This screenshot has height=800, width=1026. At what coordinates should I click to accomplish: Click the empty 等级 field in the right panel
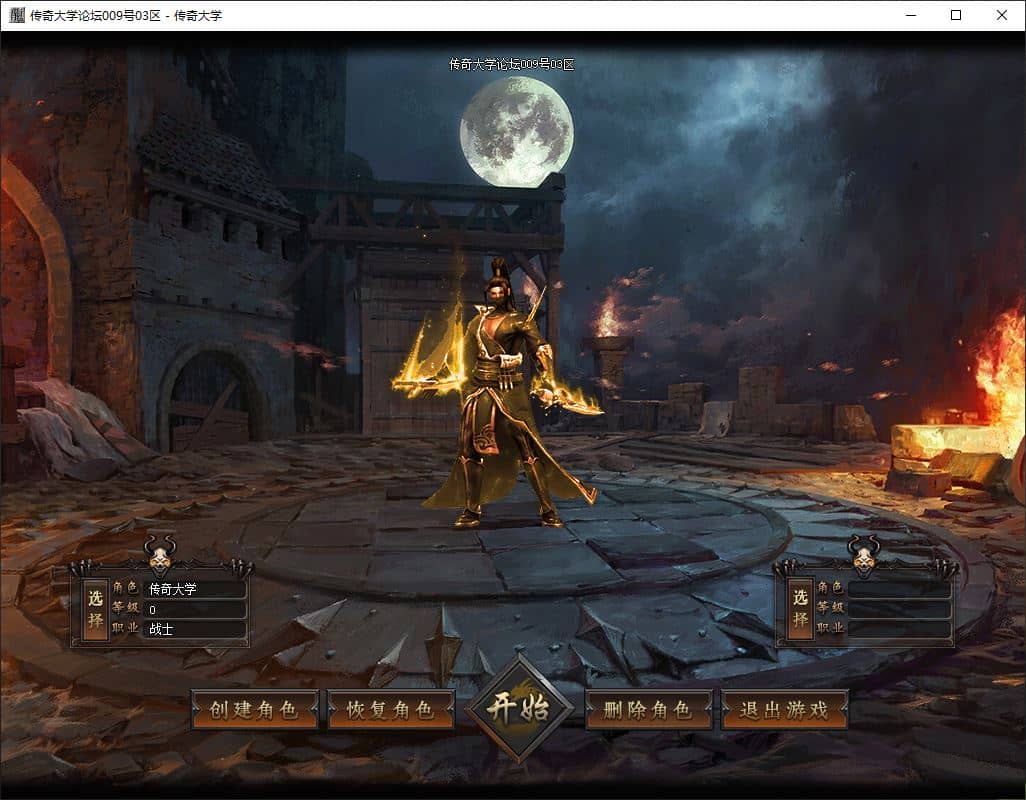point(899,608)
